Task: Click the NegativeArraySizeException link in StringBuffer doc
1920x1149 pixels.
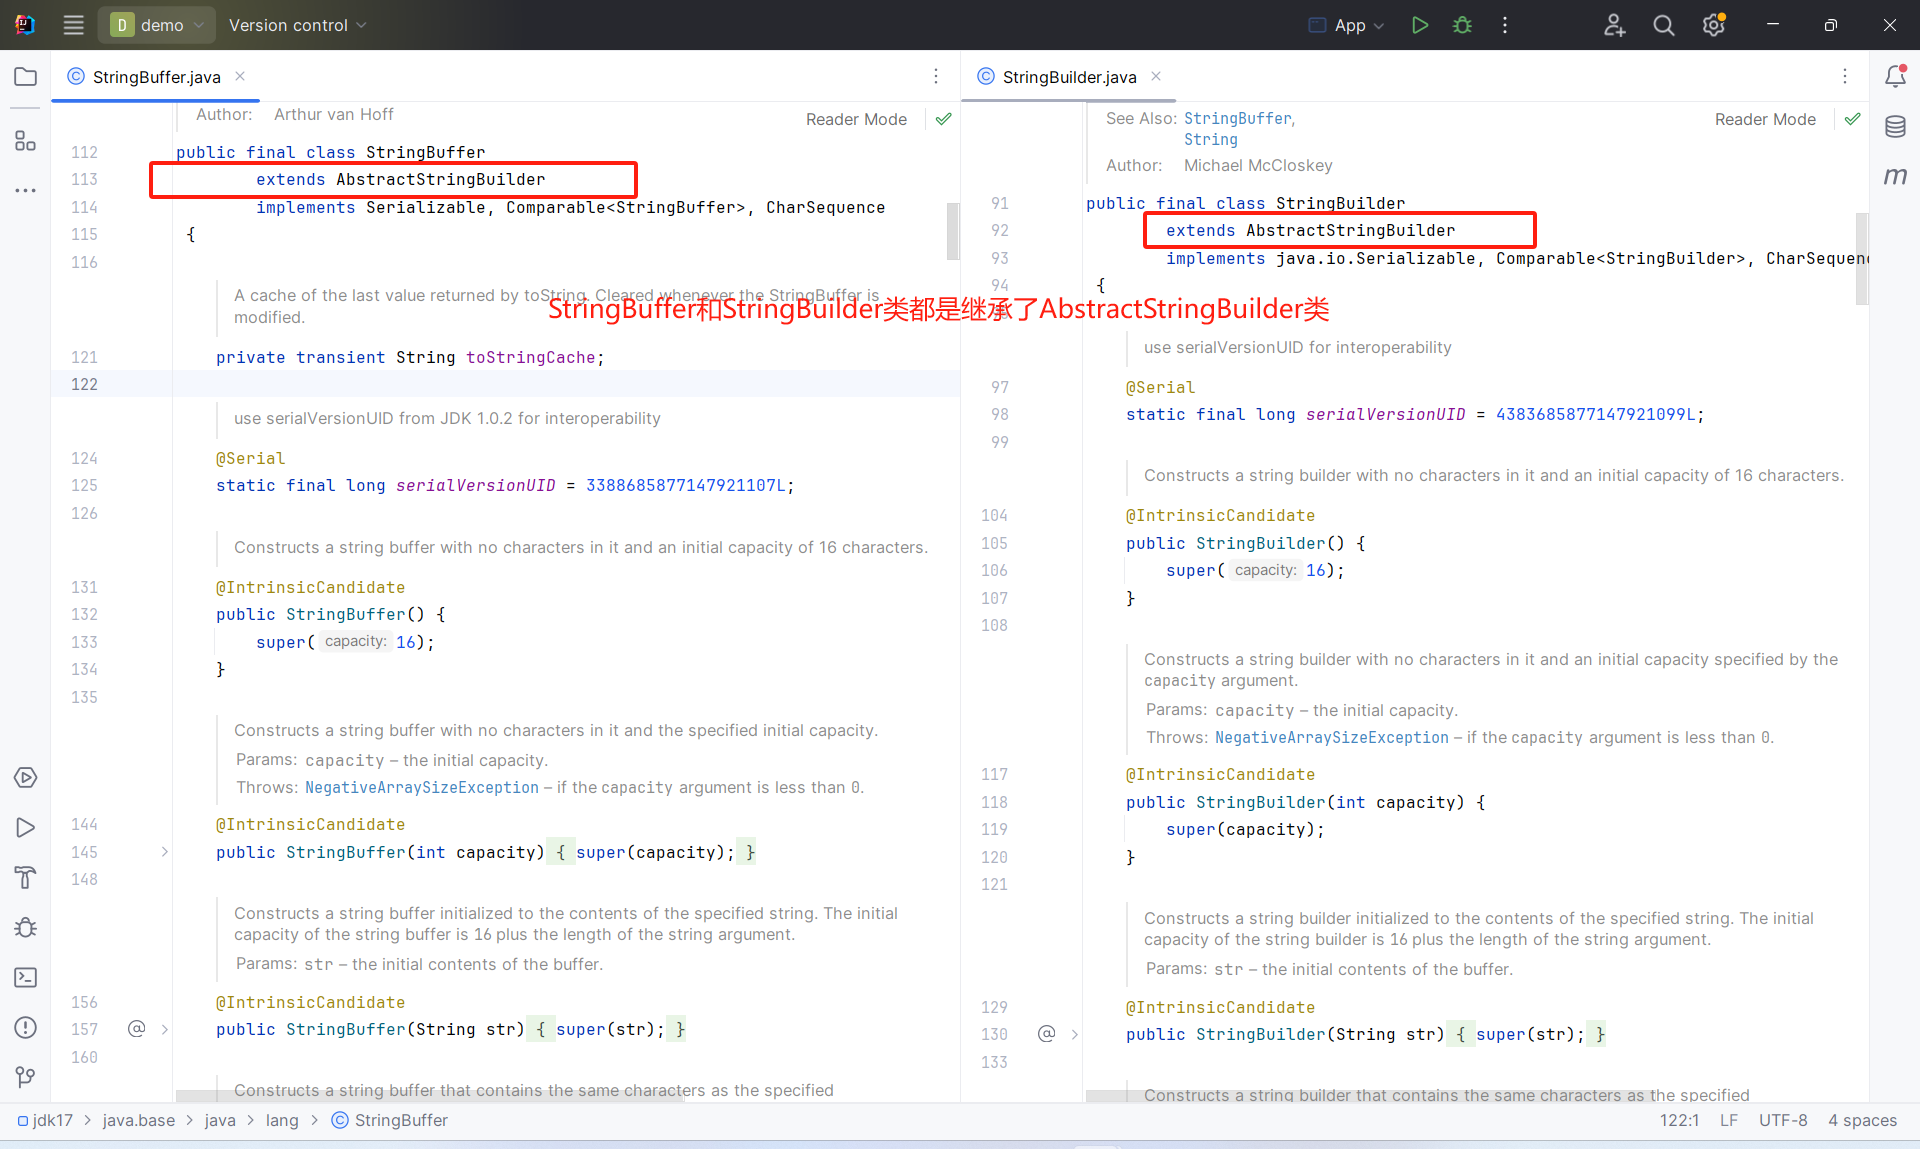Action: coord(421,788)
